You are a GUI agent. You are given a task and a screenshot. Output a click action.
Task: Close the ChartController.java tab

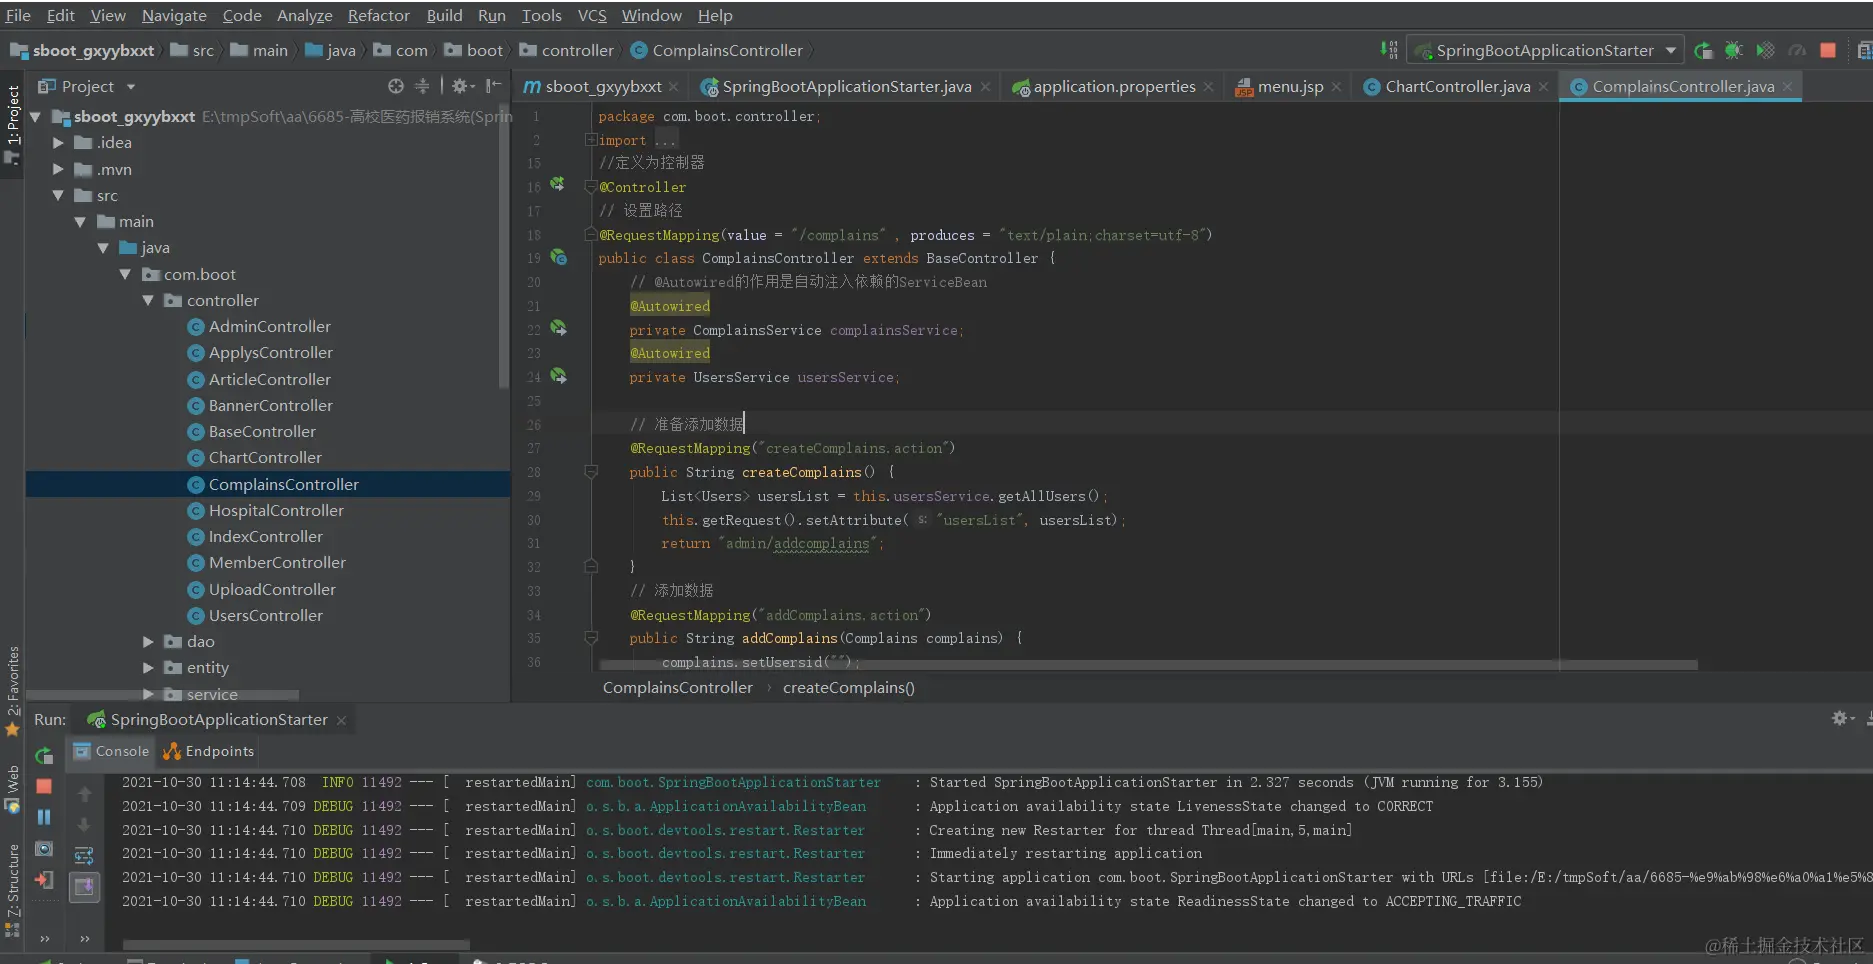coord(1544,87)
